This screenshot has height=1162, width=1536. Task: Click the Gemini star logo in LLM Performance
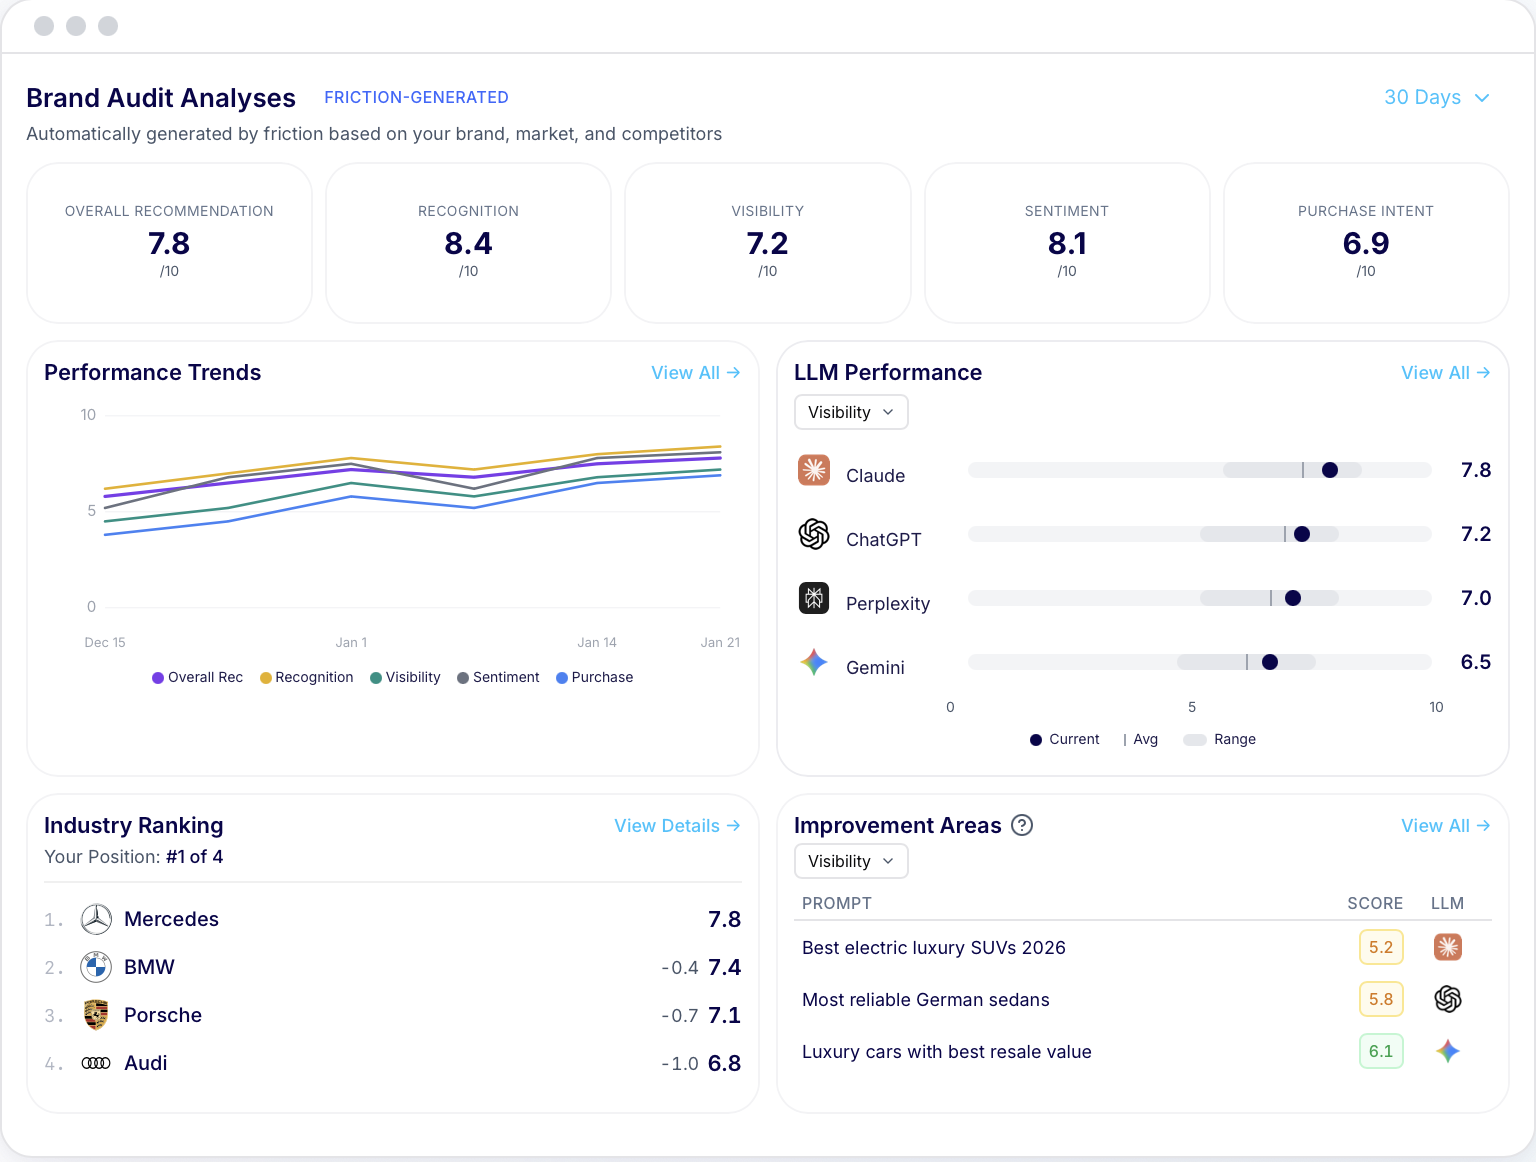[x=814, y=662]
